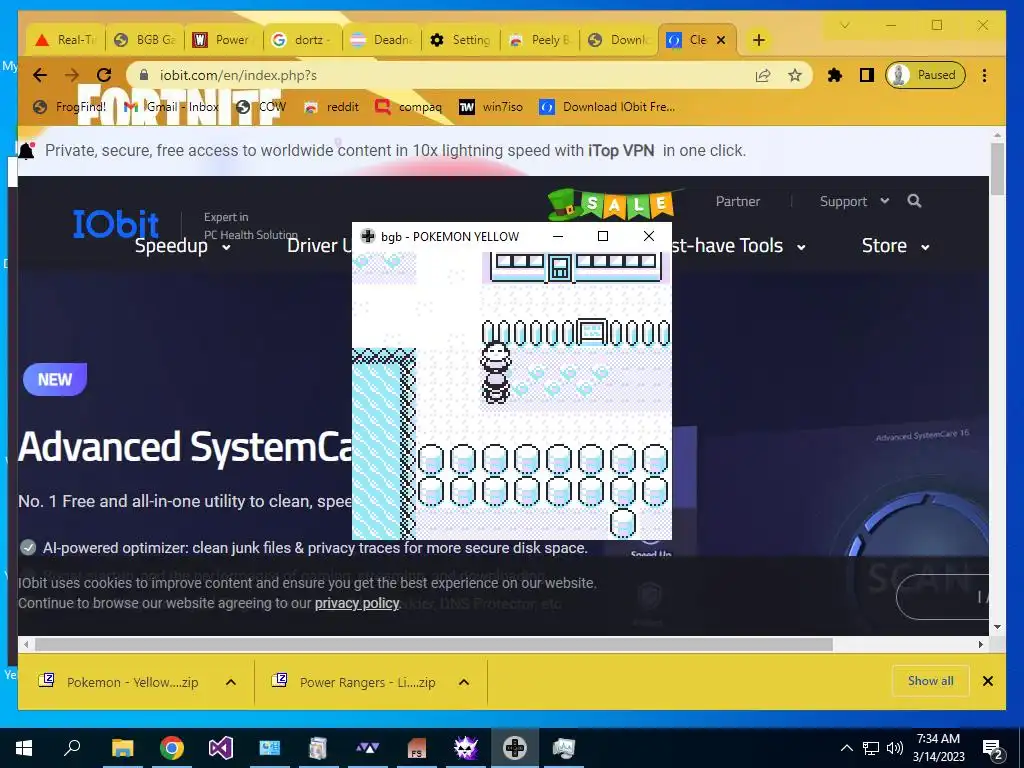Click the notification bell icon on the banner
This screenshot has height=768, width=1024.
point(27,151)
